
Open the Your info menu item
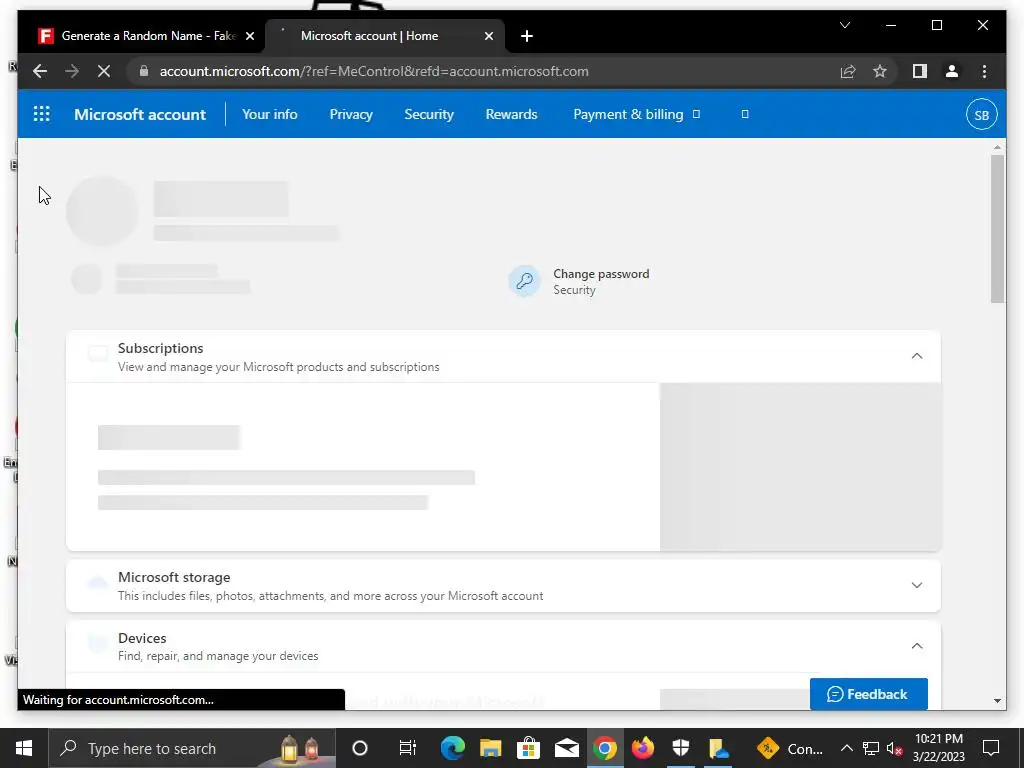click(x=270, y=114)
